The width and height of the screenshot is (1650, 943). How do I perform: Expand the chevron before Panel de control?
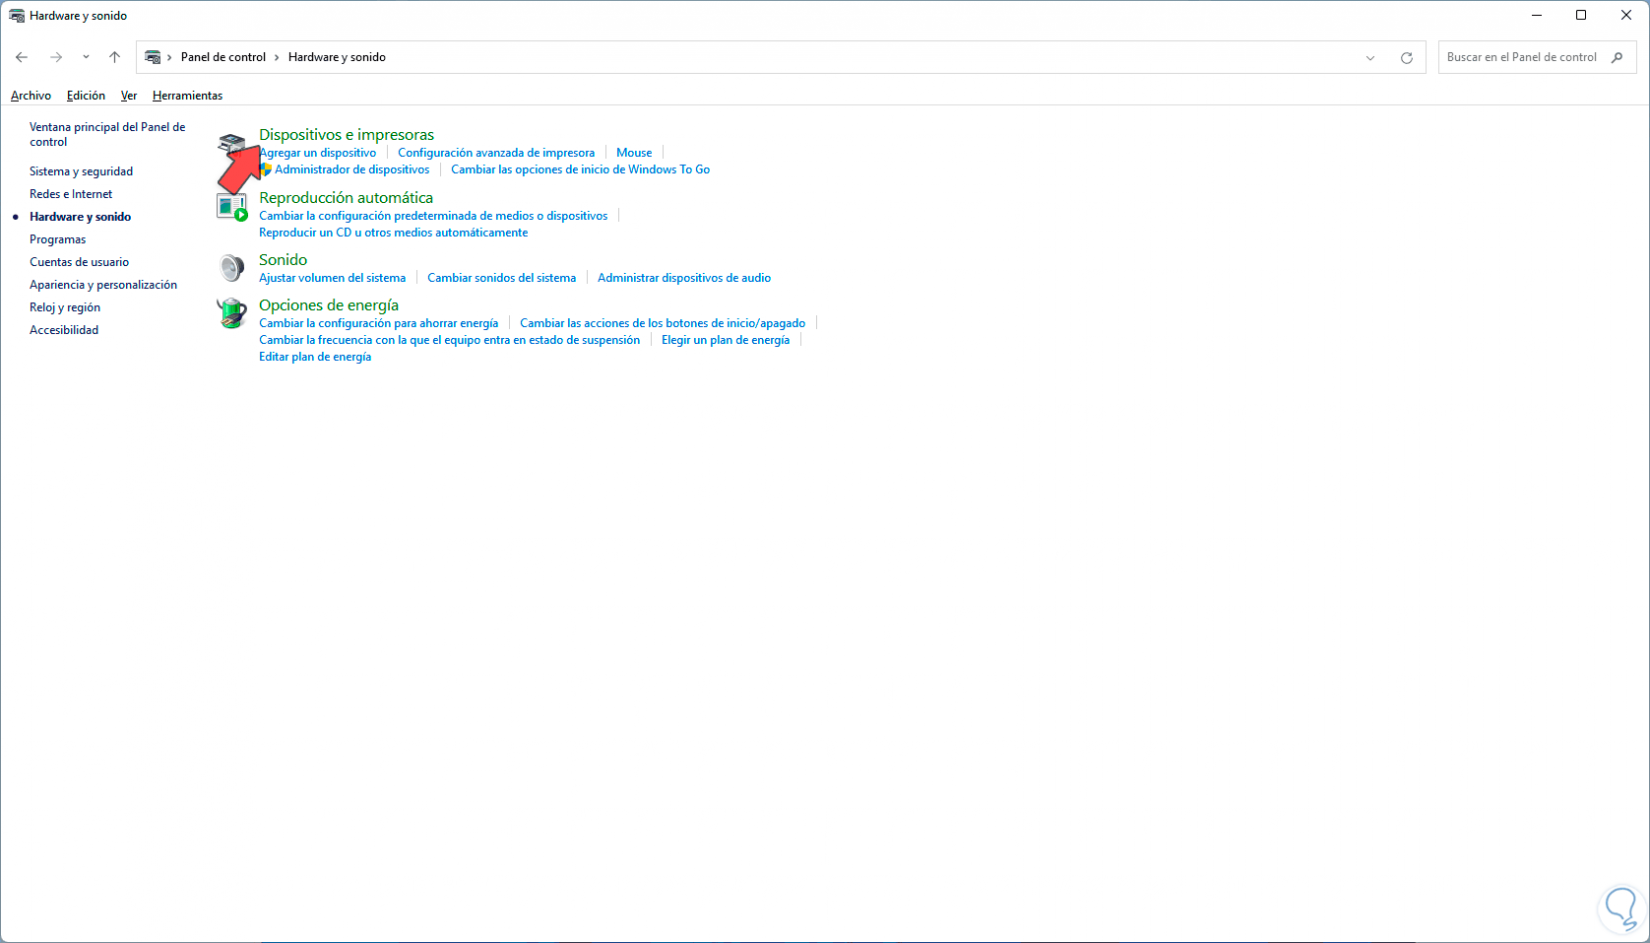pyautogui.click(x=170, y=57)
